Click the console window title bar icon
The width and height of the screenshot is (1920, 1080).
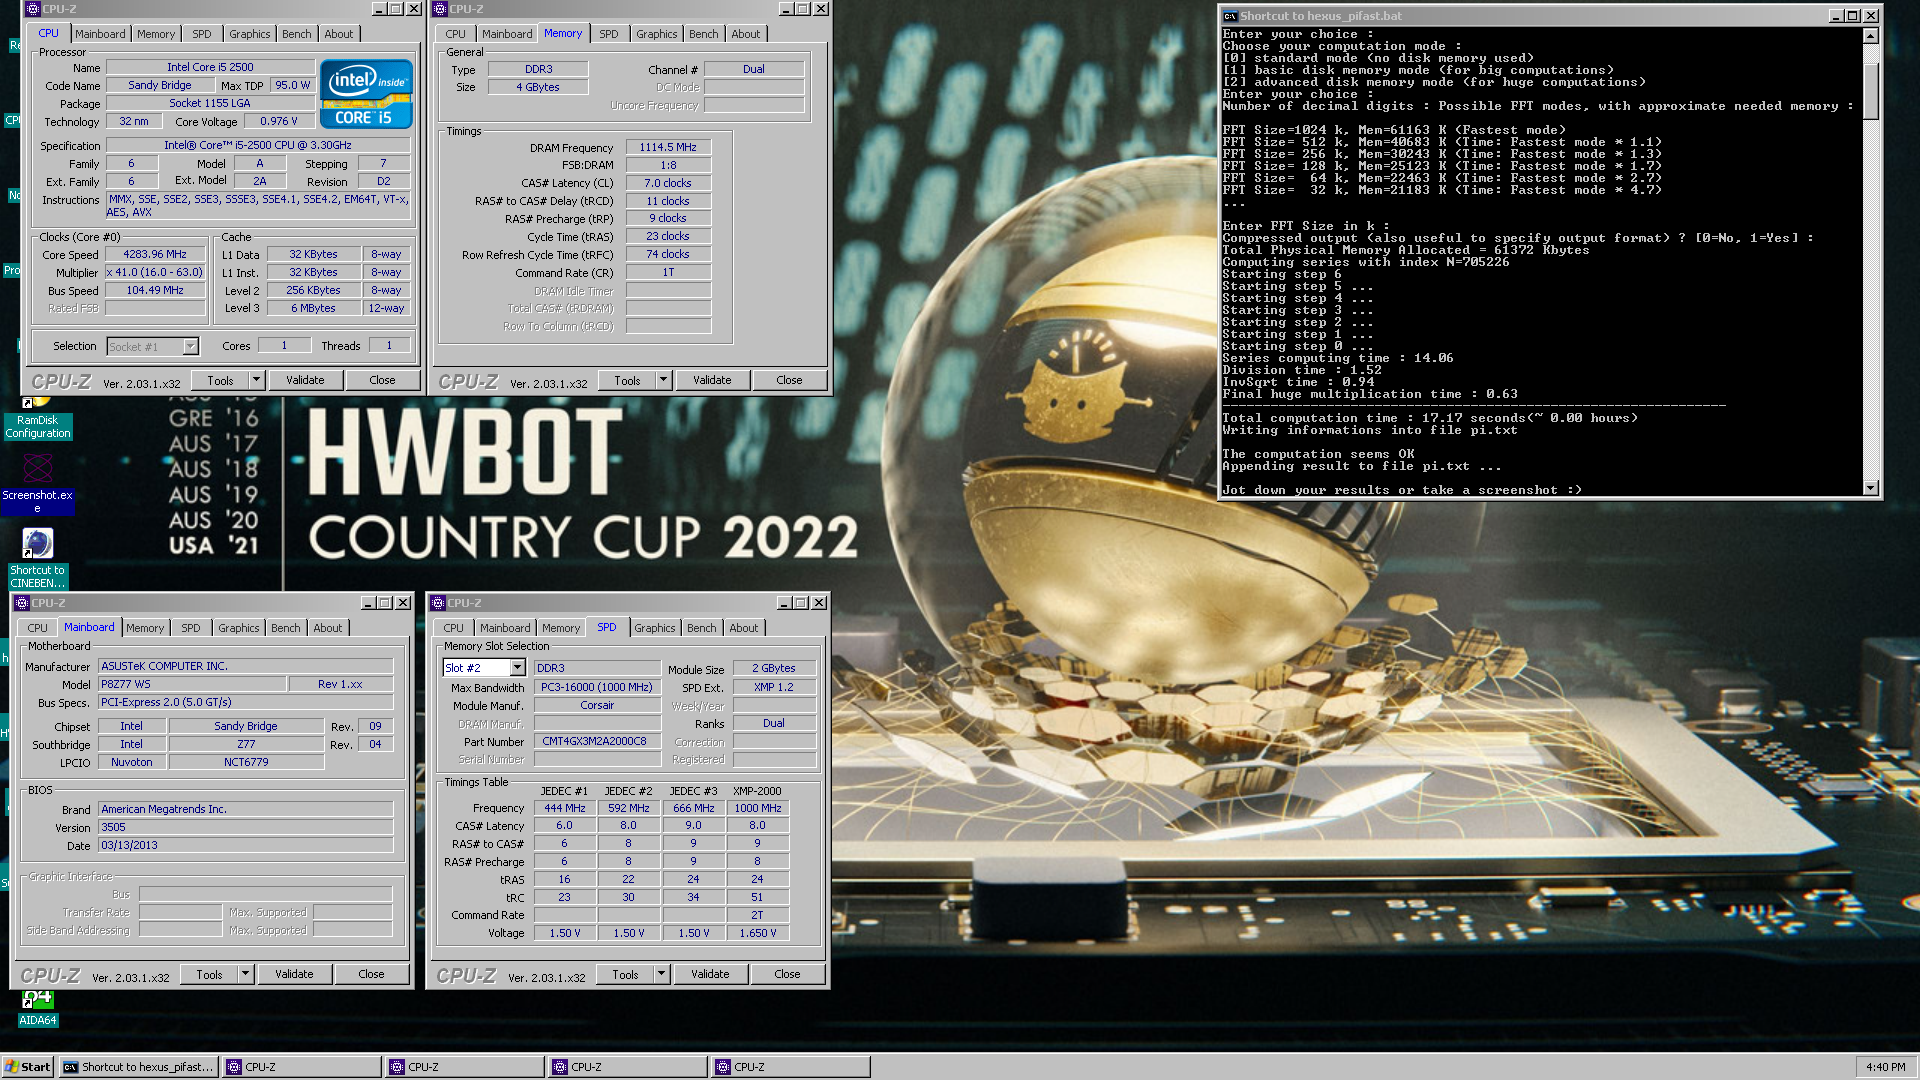[1230, 16]
